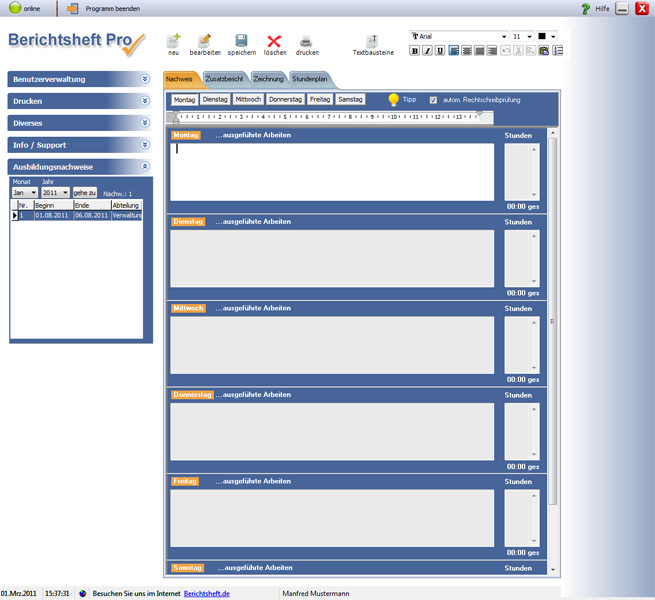Jump to the Dienstag day button
655x600 pixels.
(215, 99)
